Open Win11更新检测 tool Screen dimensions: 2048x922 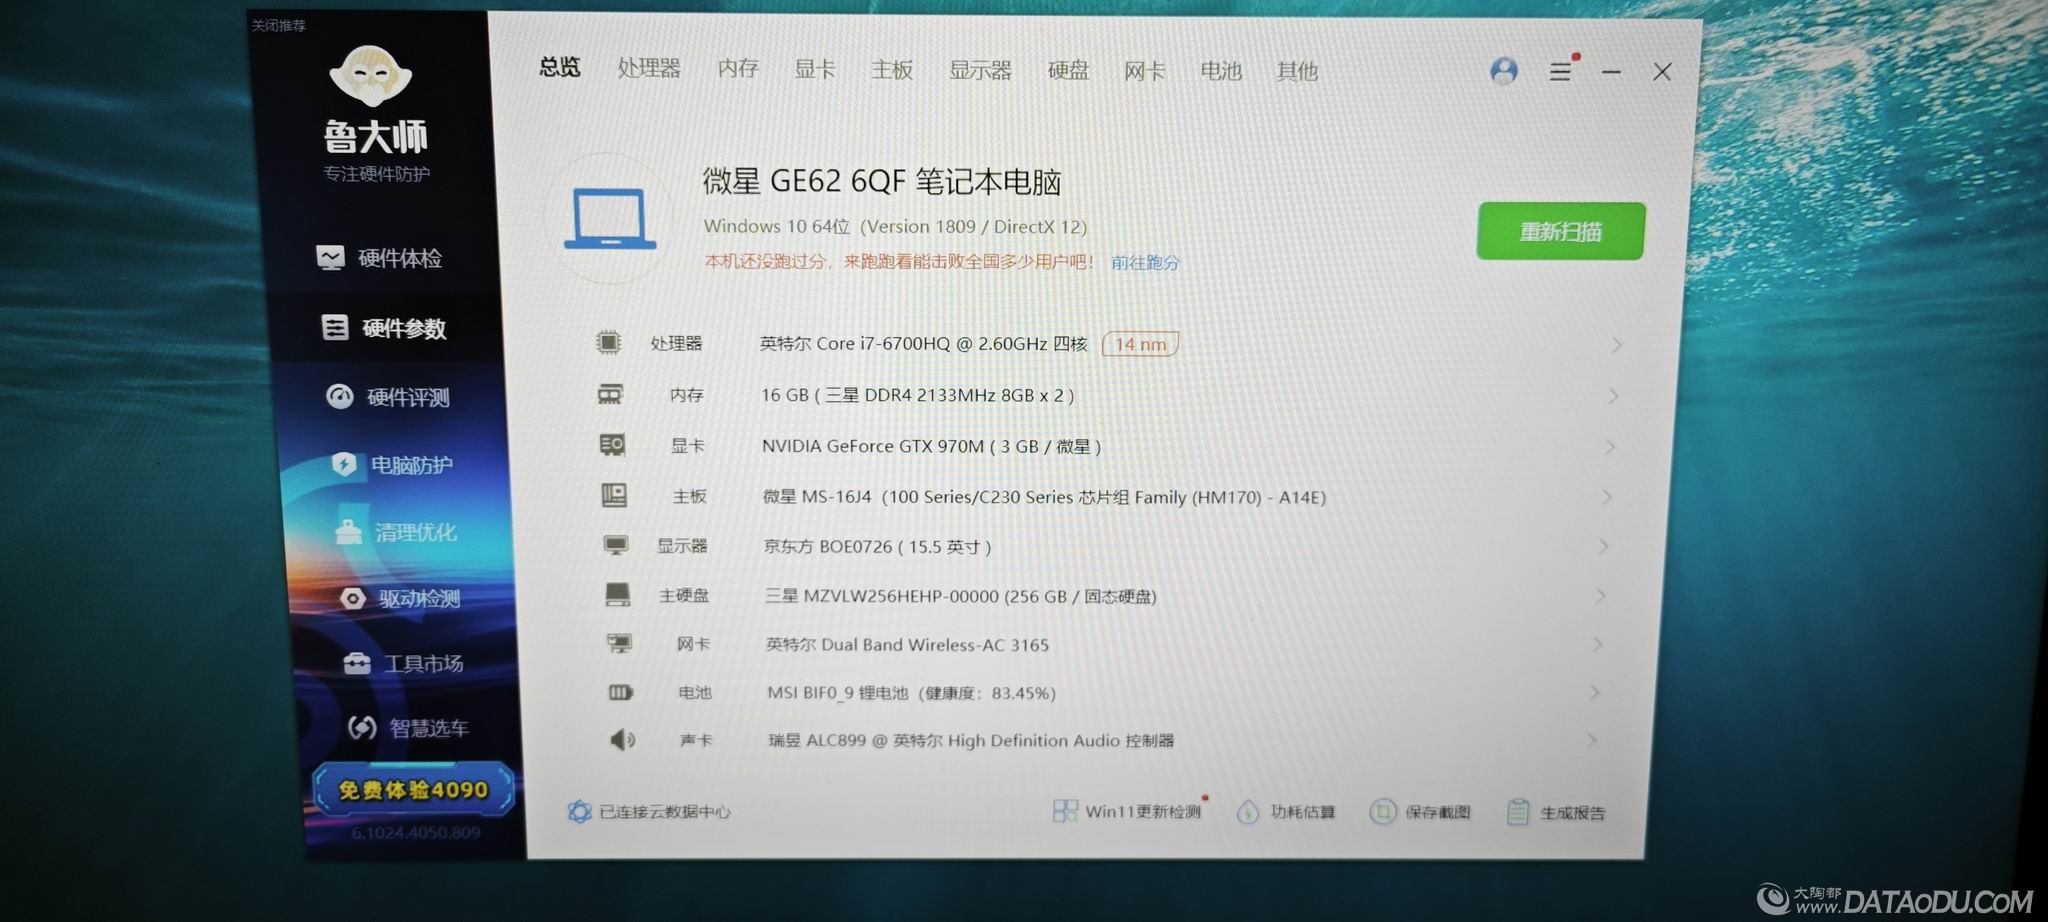(x=1130, y=811)
